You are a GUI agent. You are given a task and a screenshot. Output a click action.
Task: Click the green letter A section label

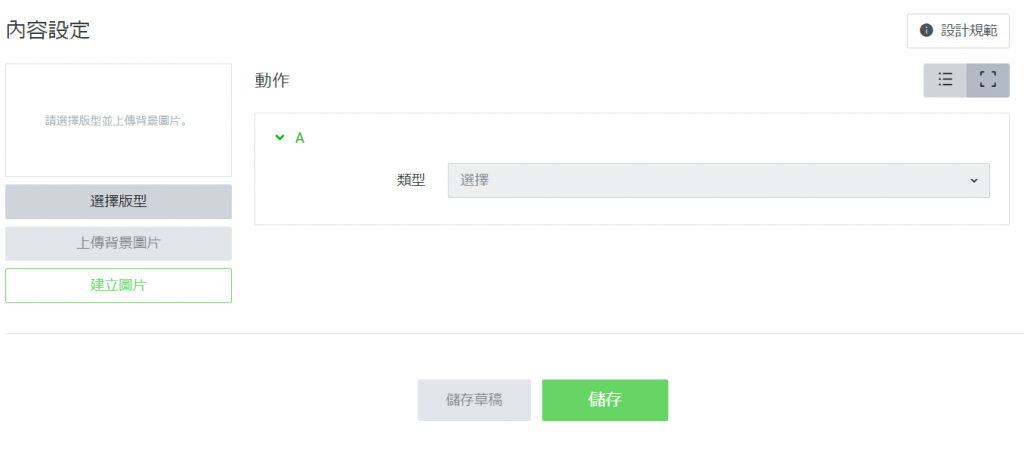point(299,138)
